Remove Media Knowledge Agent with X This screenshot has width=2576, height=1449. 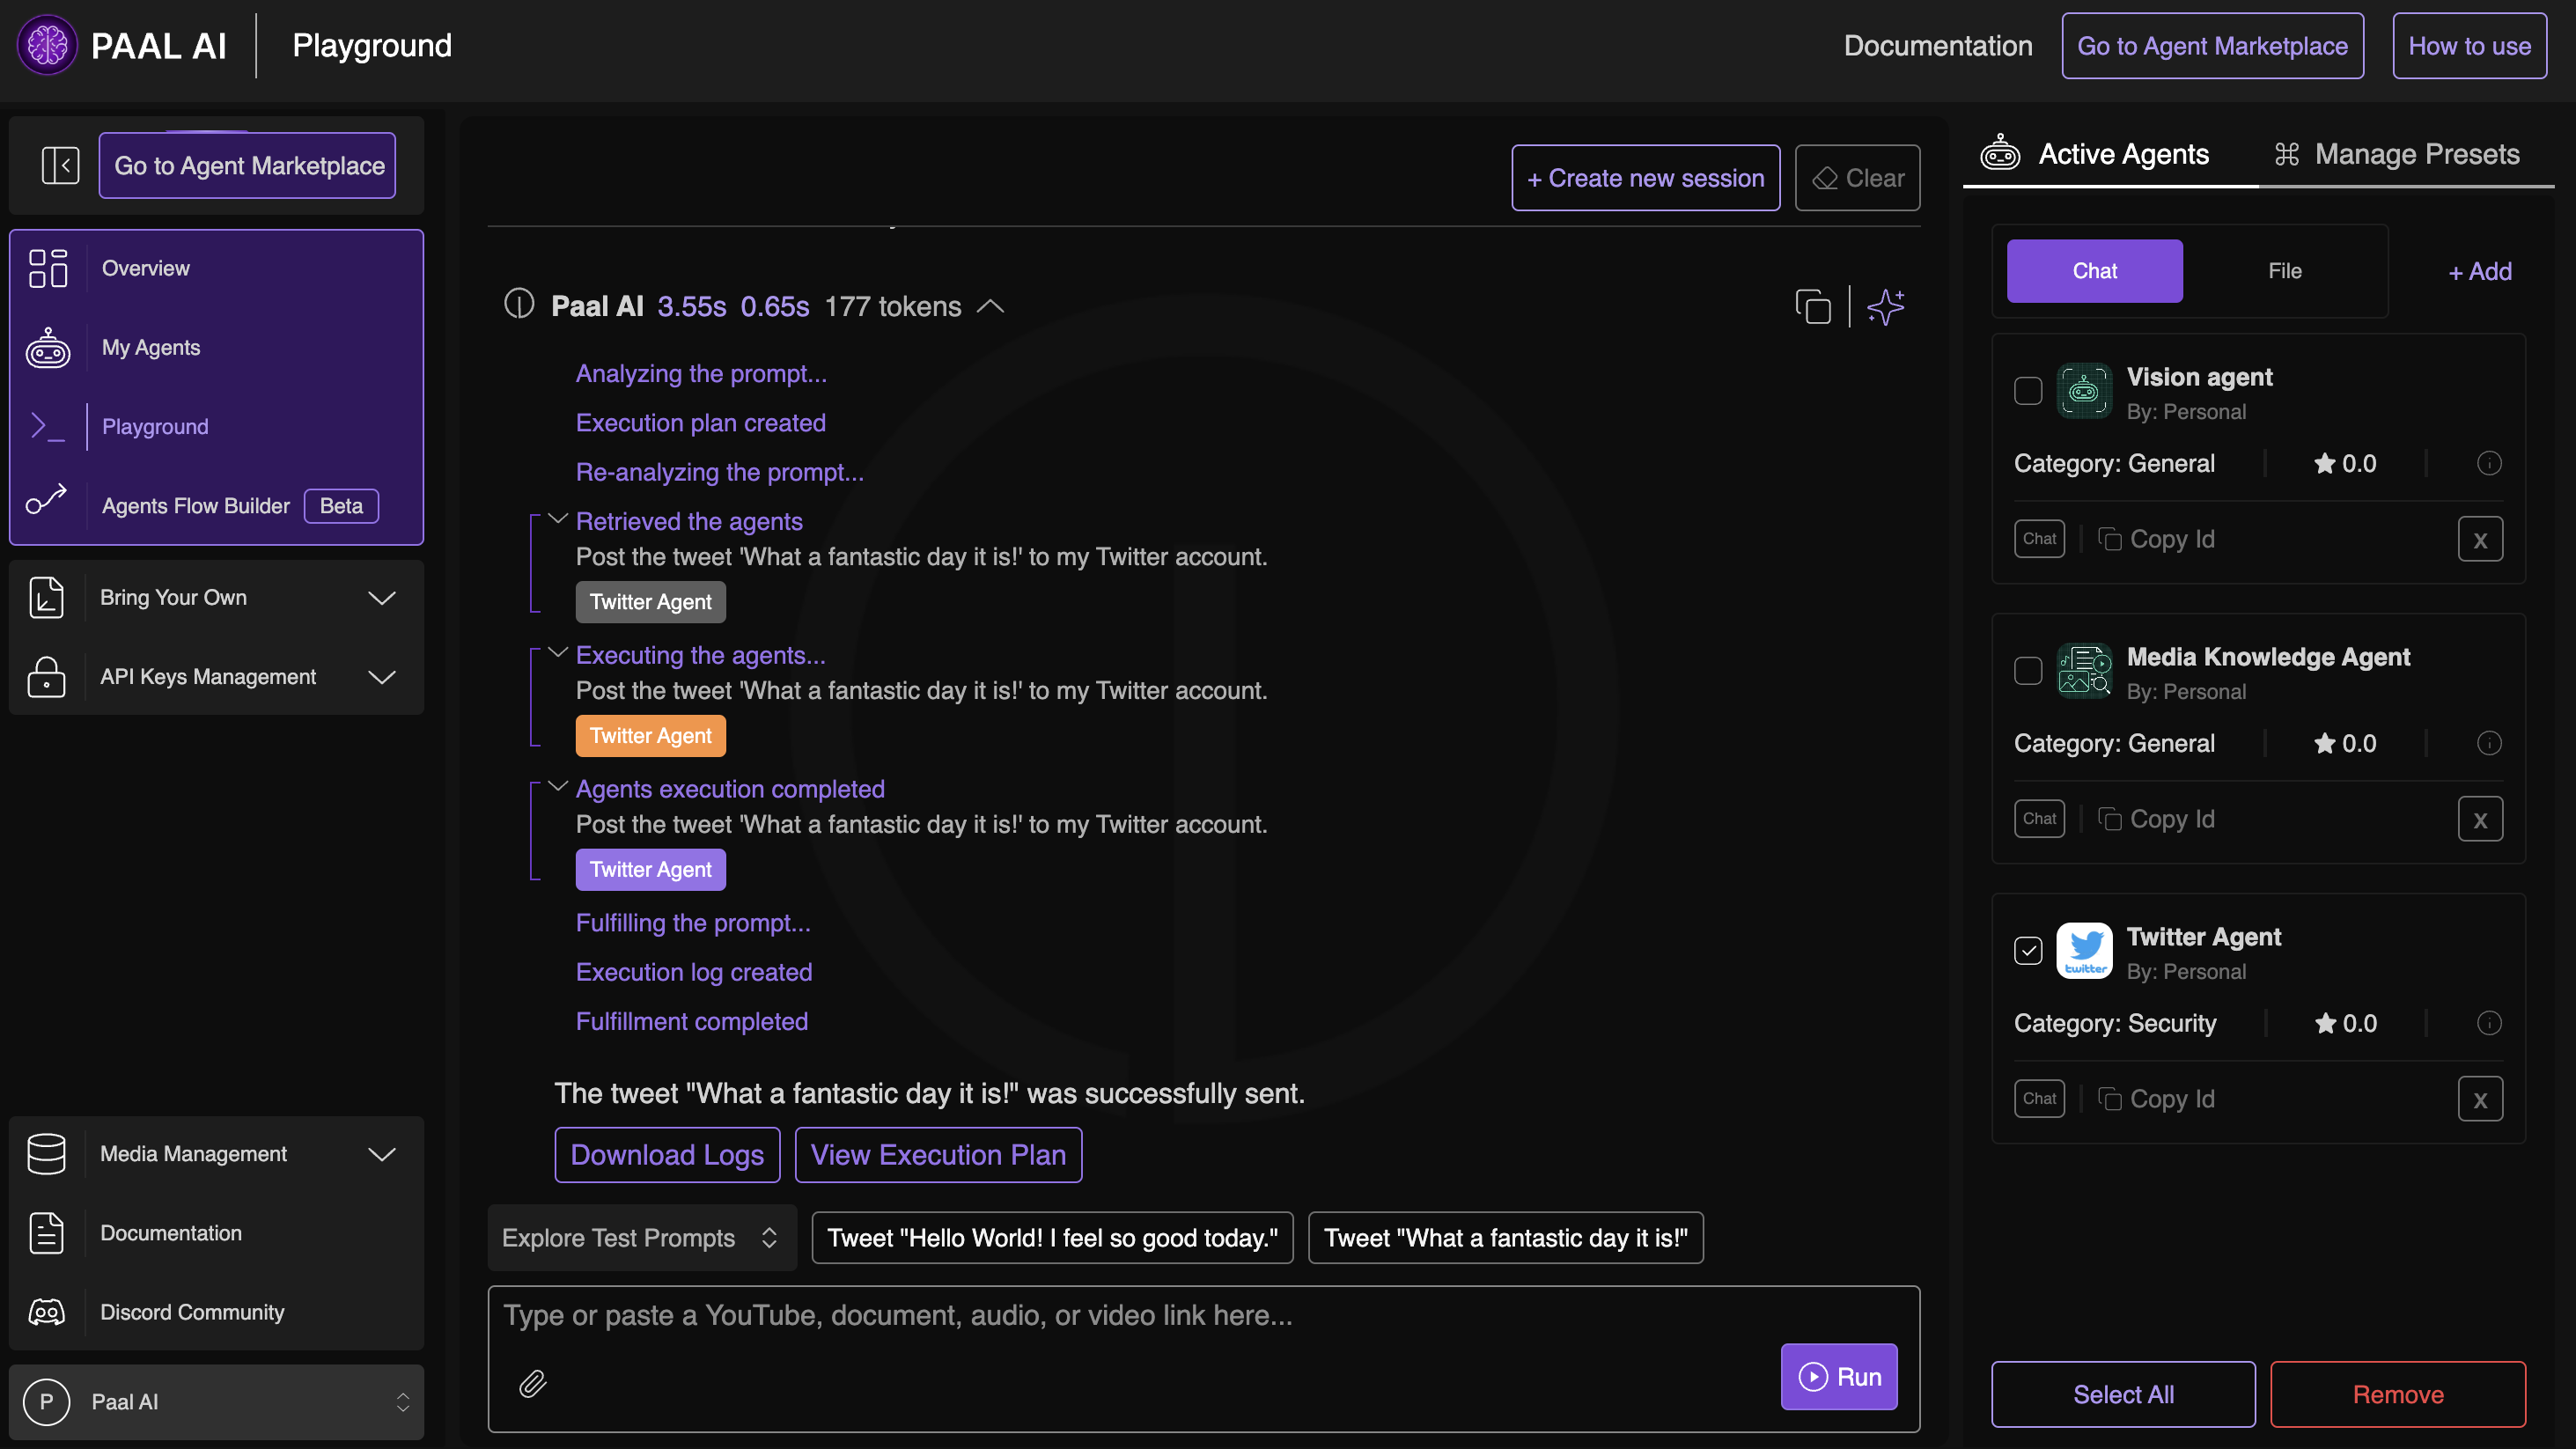pos(2480,820)
